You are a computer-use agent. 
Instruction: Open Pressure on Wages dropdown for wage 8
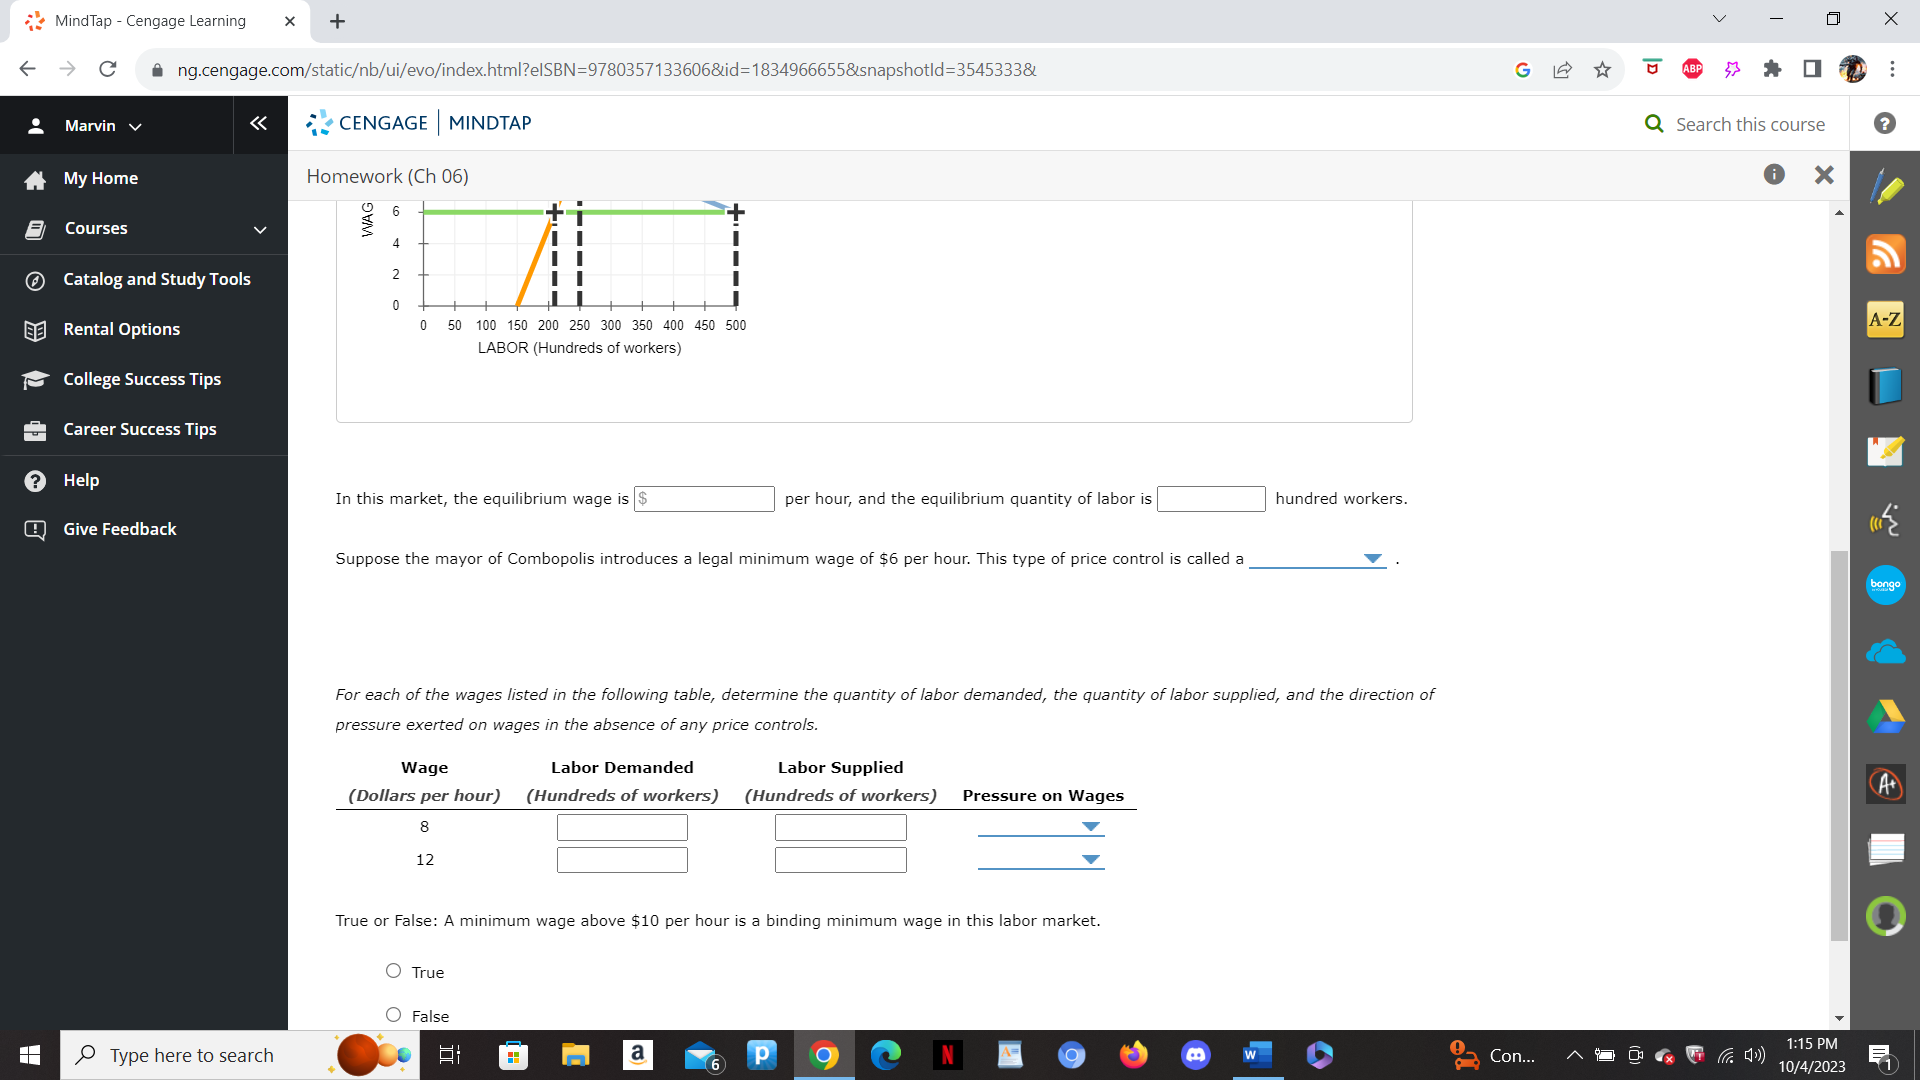pos(1041,827)
